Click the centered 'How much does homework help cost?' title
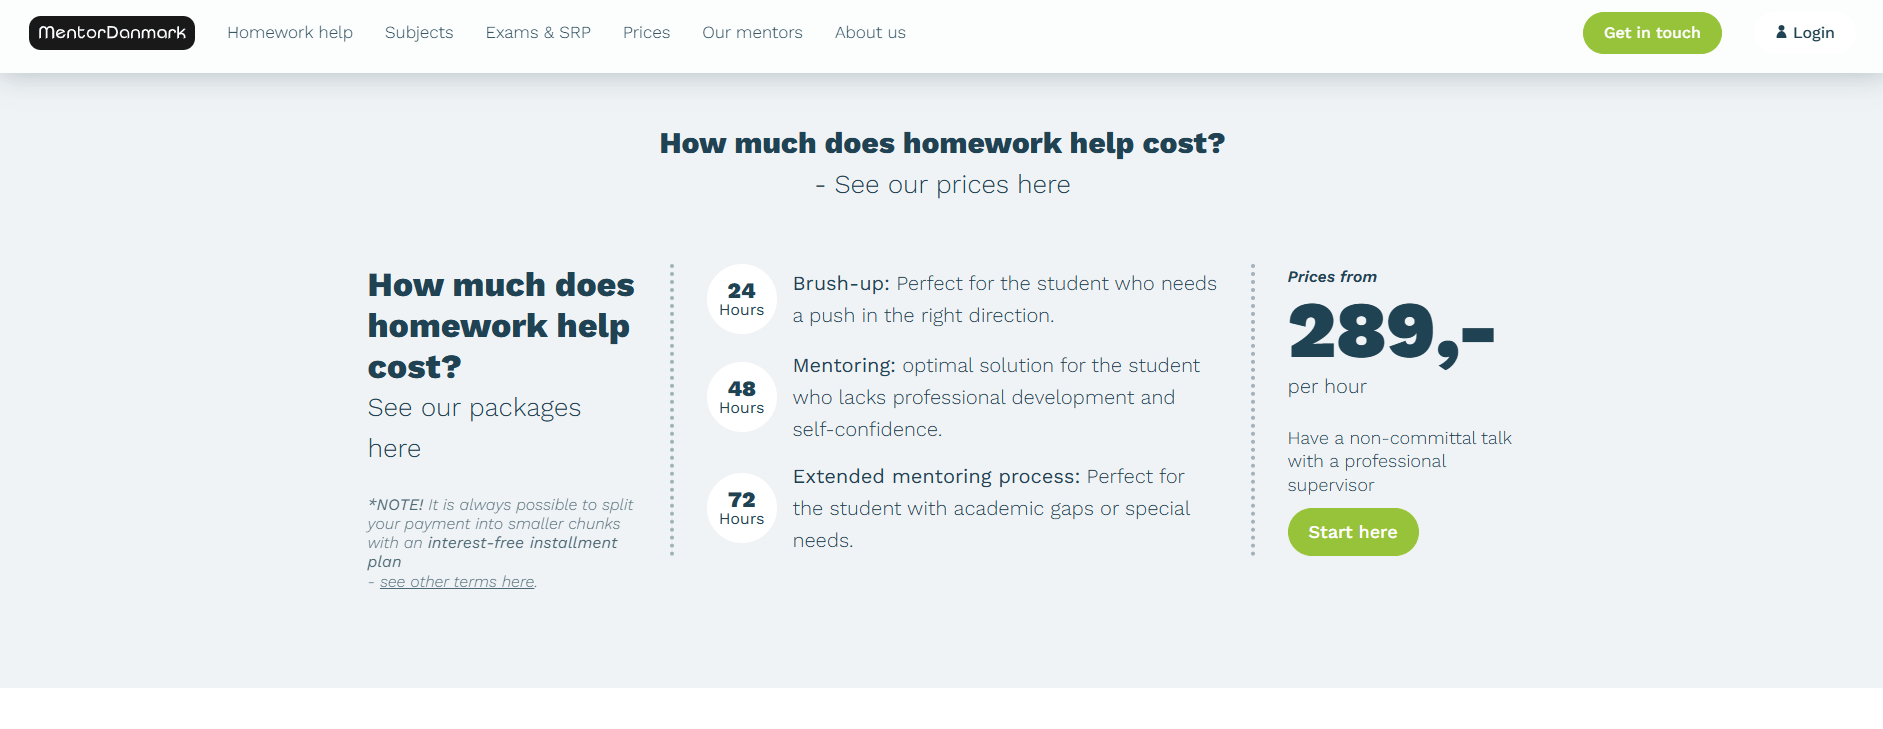 click(942, 143)
